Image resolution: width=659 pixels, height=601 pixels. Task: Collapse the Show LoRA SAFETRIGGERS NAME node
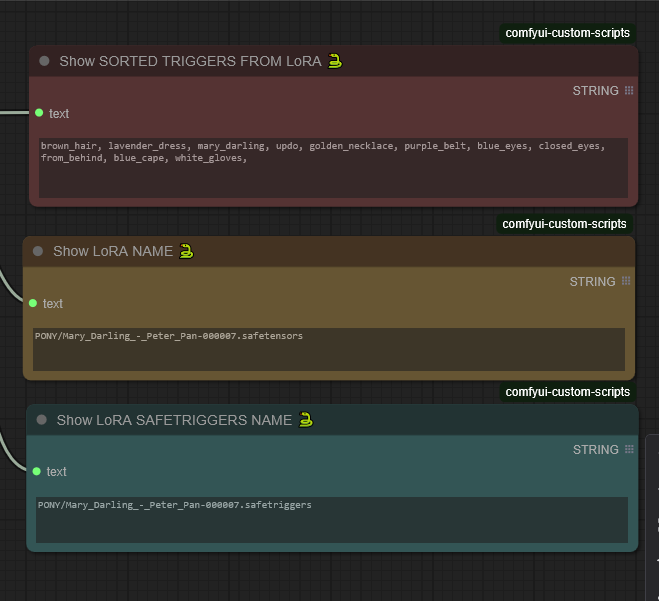[x=41, y=420]
